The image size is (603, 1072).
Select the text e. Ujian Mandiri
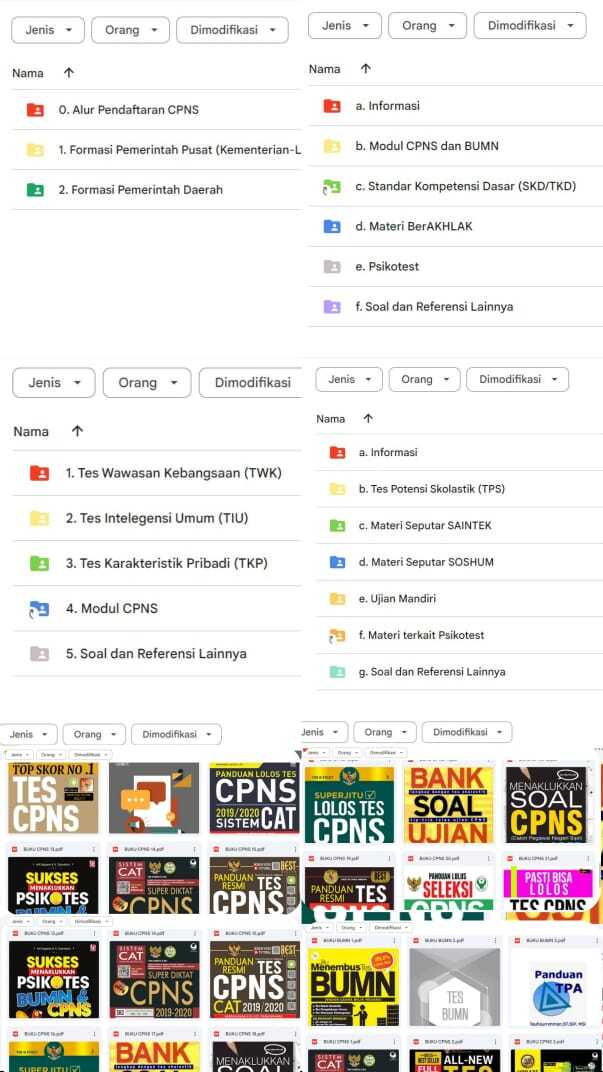[397, 599]
